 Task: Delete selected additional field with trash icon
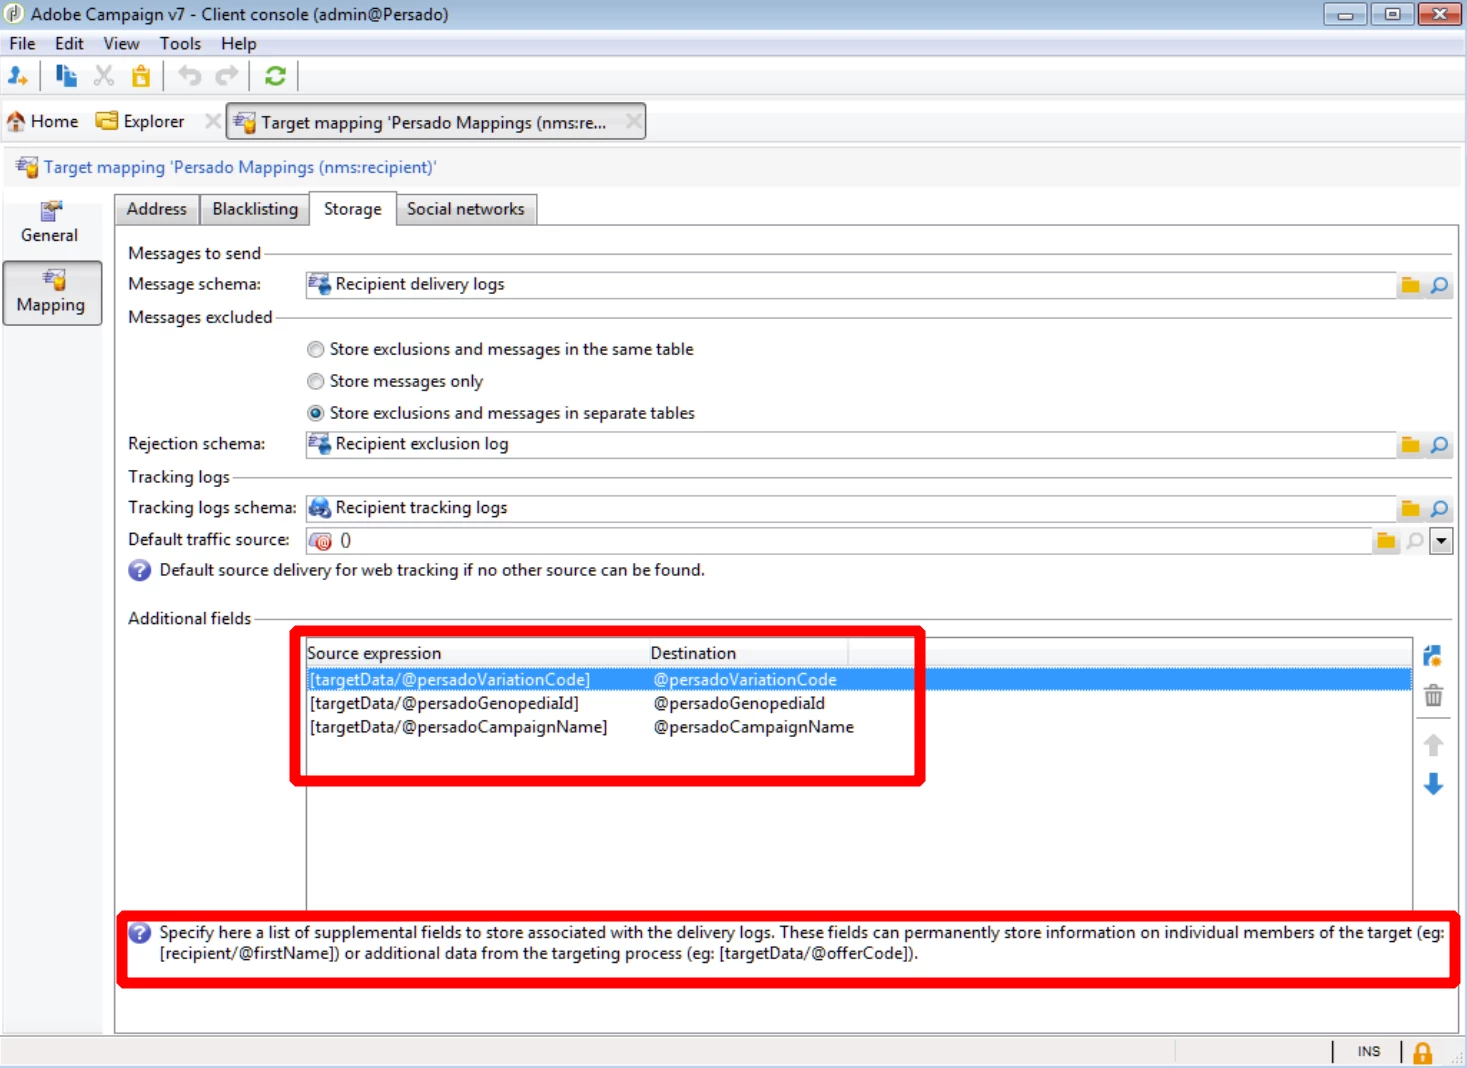1433,696
